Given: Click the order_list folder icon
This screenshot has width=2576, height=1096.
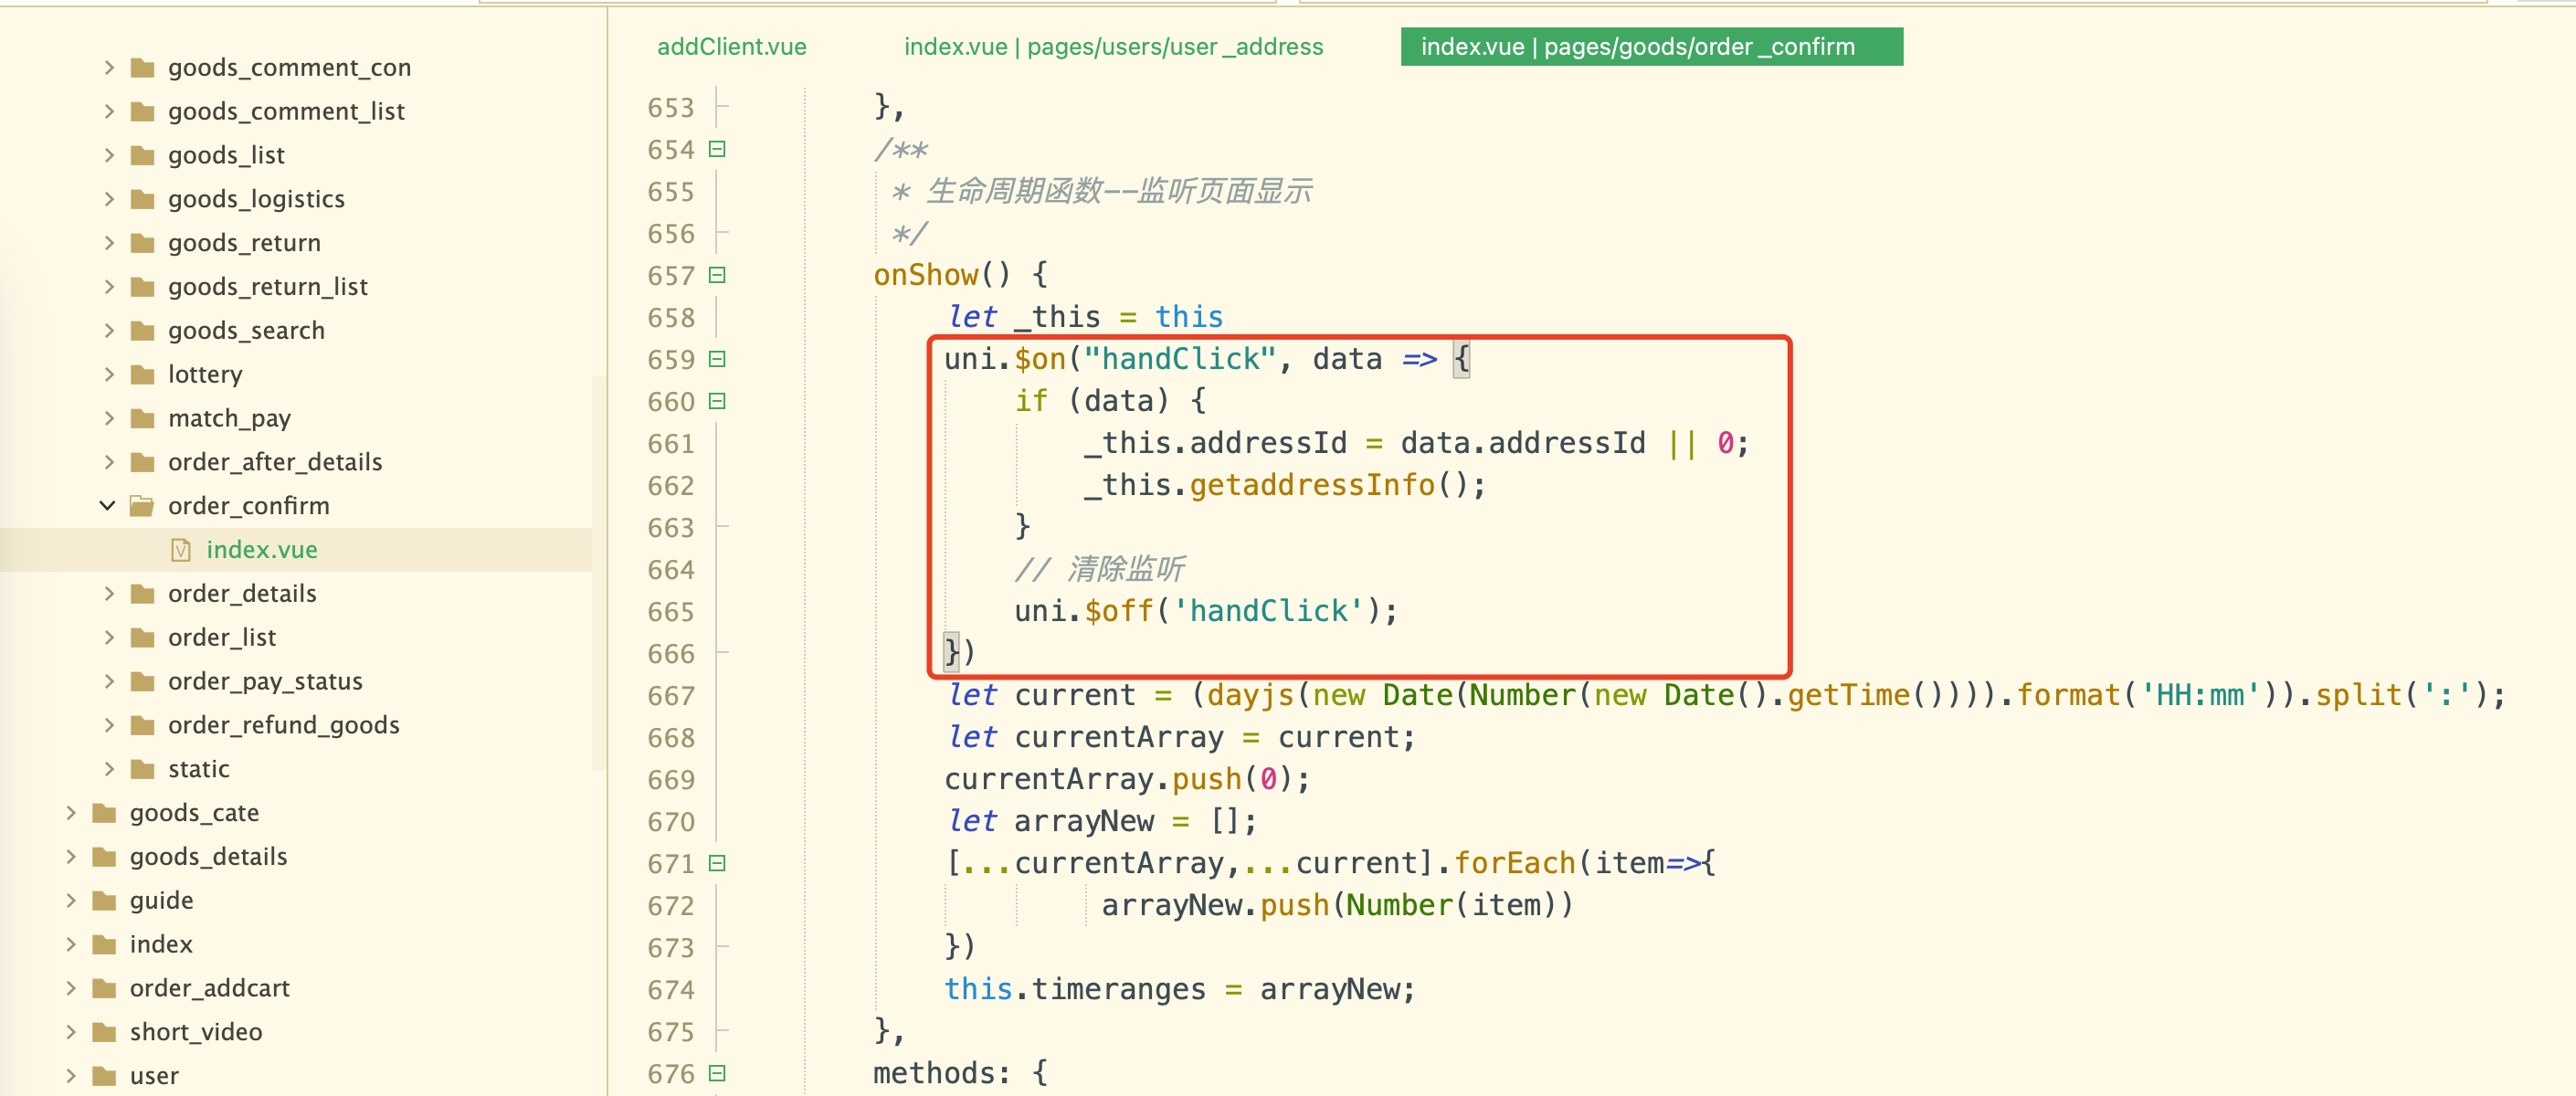Looking at the screenshot, I should pyautogui.click(x=143, y=638).
